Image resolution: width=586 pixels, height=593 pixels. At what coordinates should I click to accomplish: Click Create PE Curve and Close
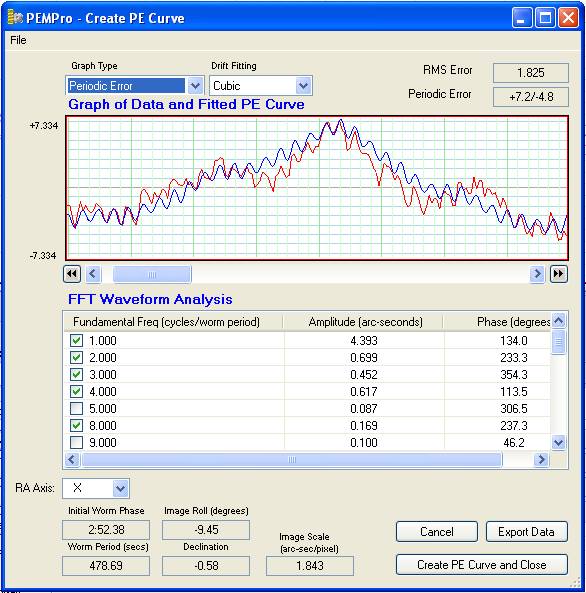[x=482, y=565]
